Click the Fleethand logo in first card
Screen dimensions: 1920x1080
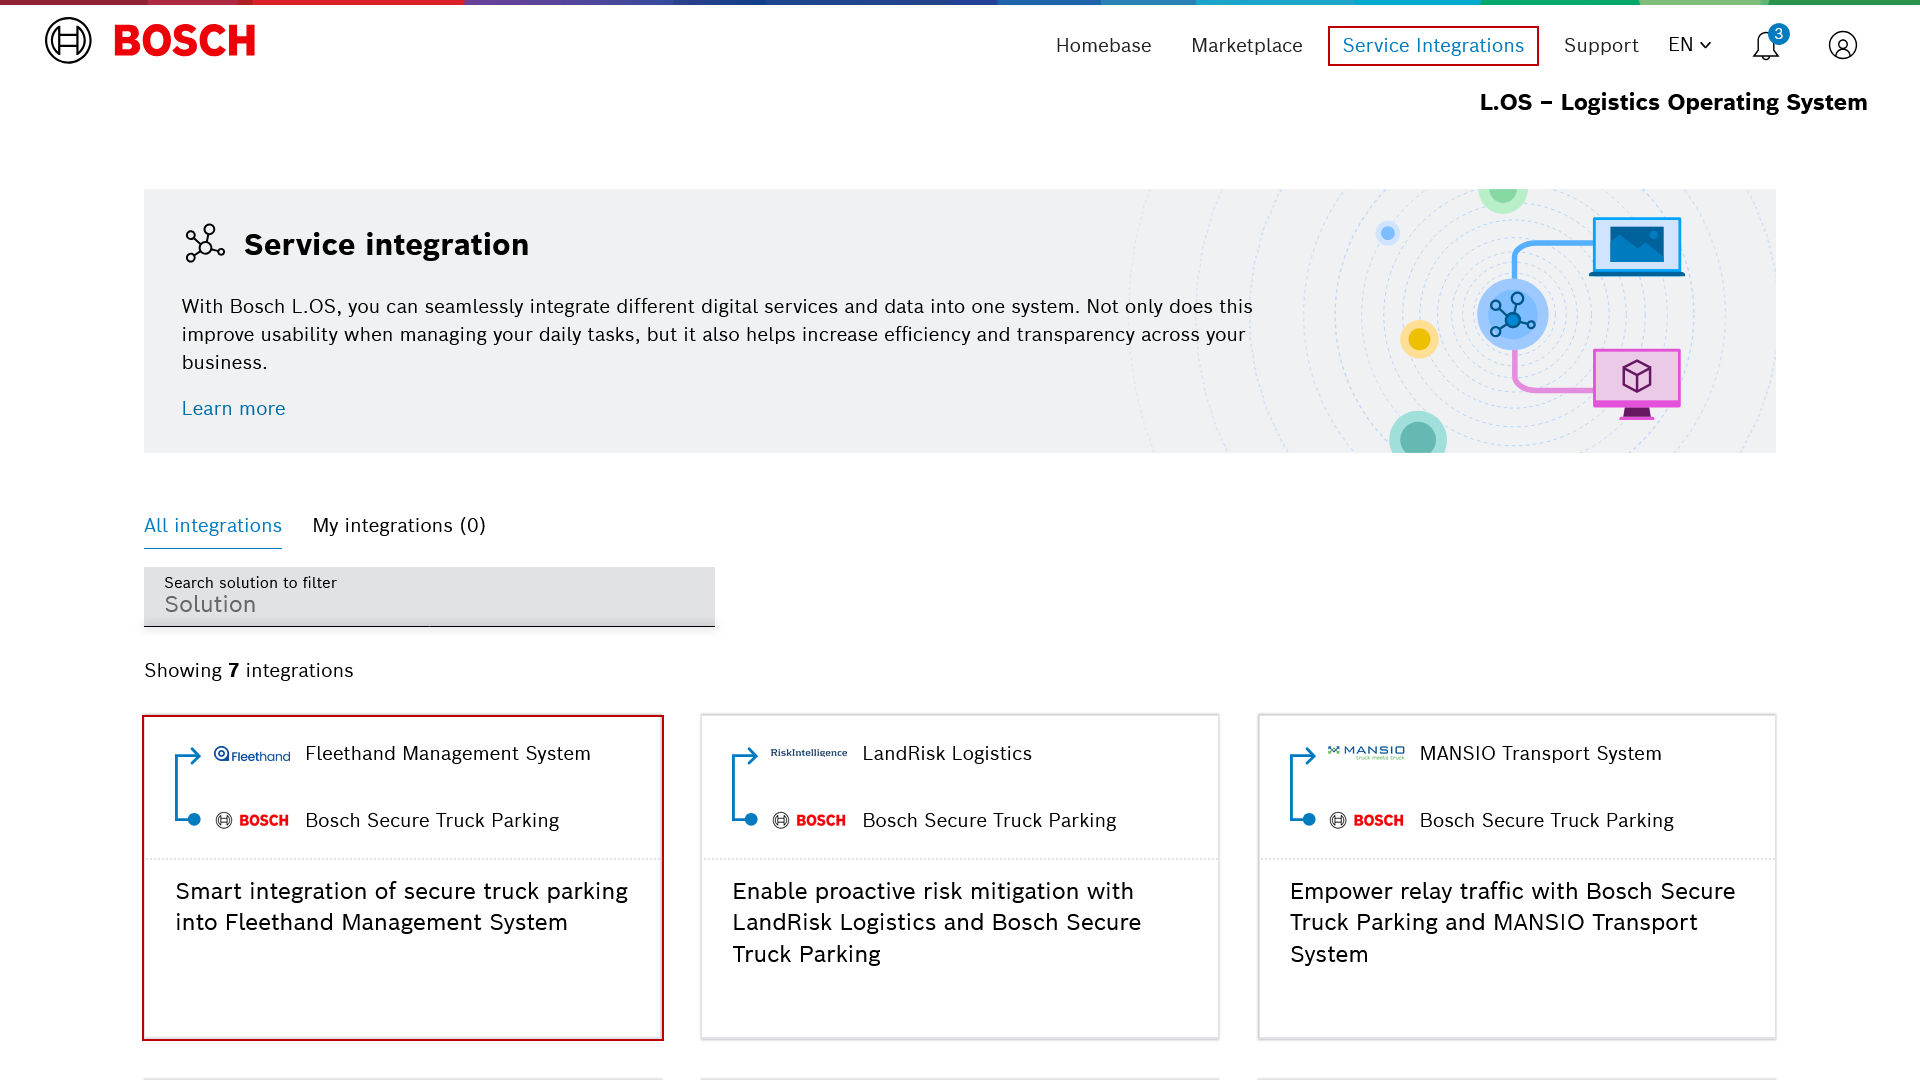click(252, 754)
